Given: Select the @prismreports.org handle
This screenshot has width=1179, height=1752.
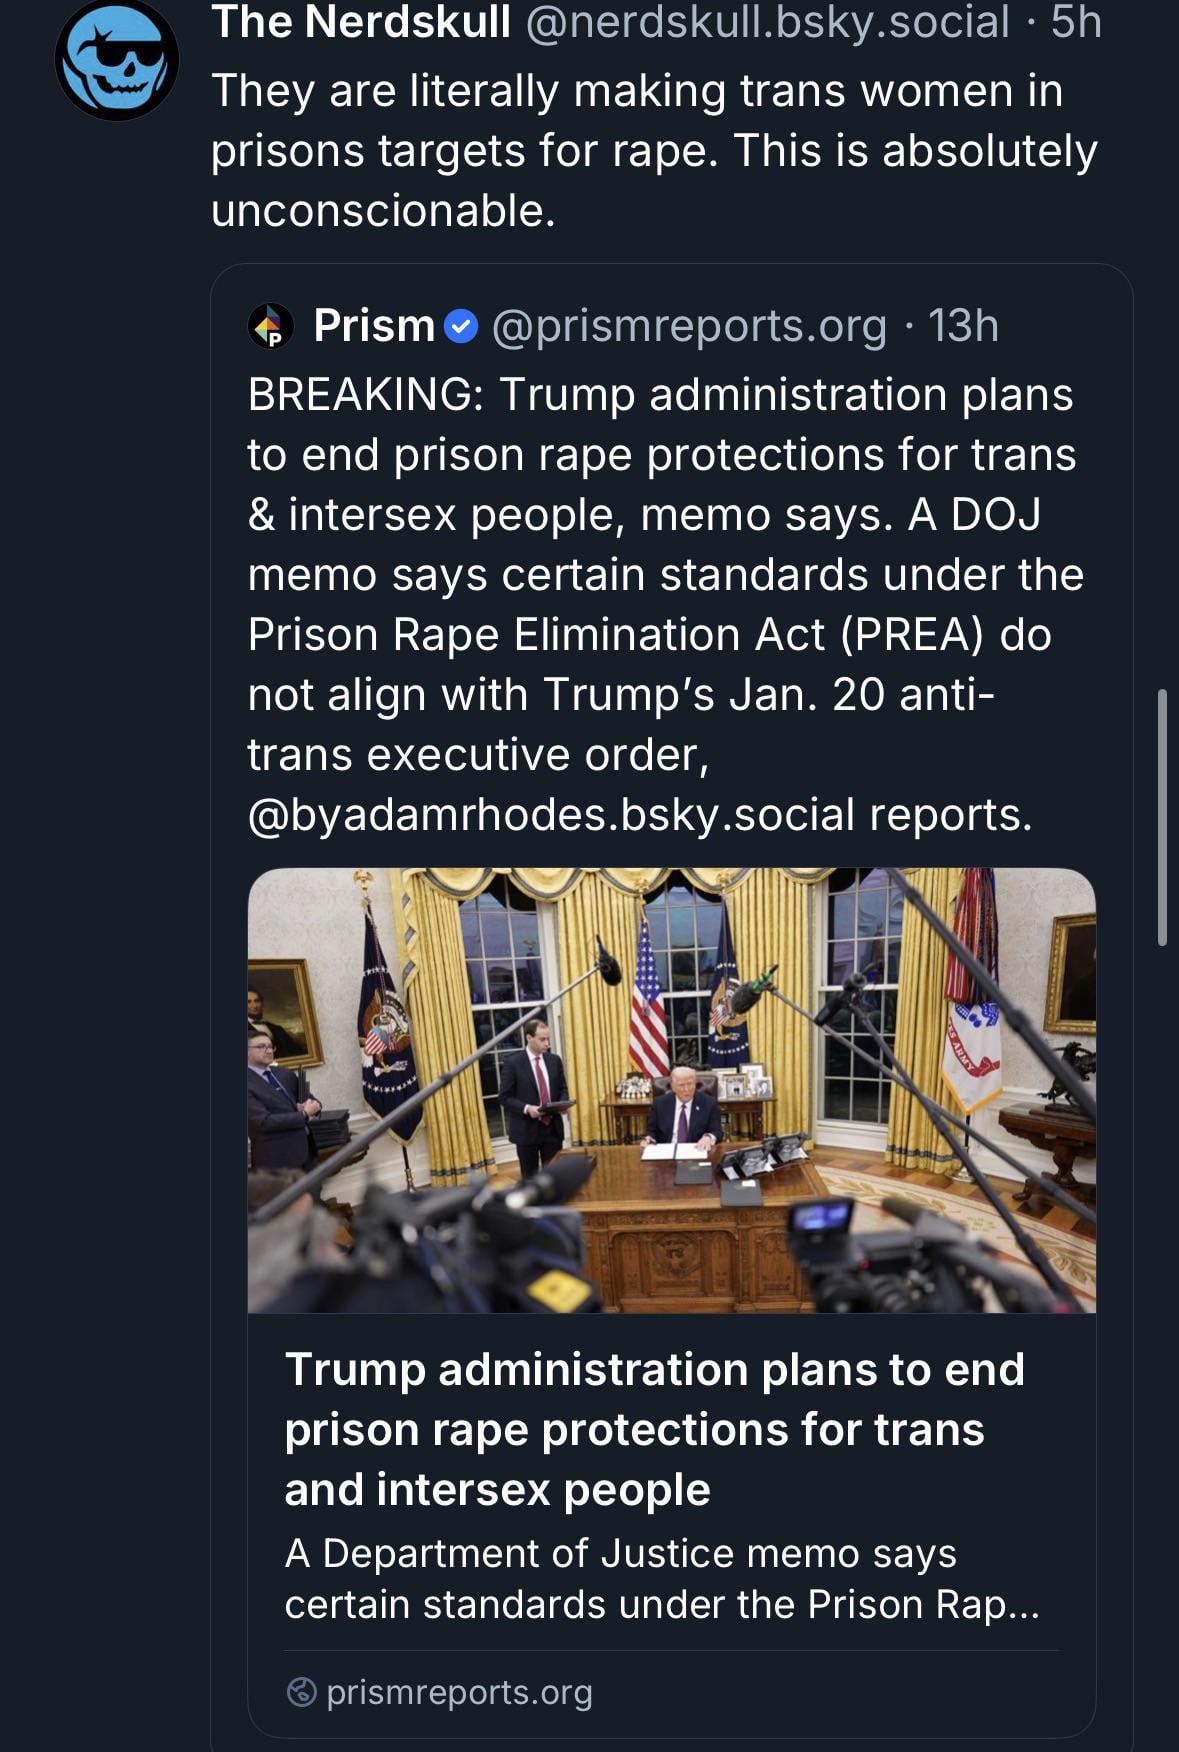Looking at the screenshot, I should (x=689, y=326).
